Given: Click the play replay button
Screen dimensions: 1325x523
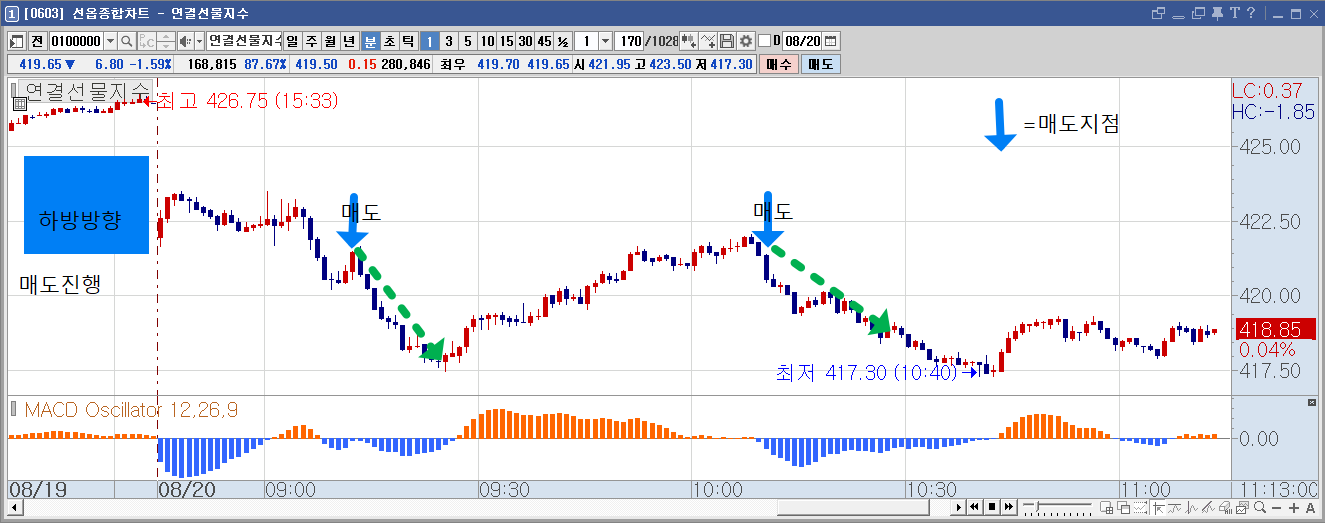Looking at the screenshot, I should click(x=959, y=507).
